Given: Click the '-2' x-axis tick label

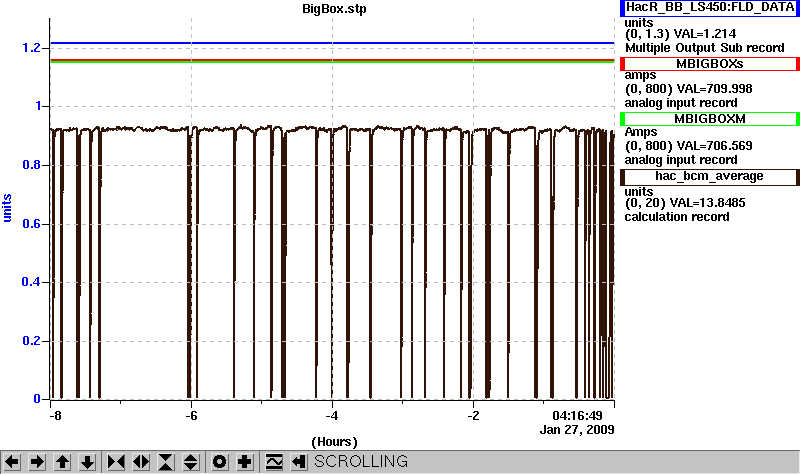Looking at the screenshot, I should point(473,416).
